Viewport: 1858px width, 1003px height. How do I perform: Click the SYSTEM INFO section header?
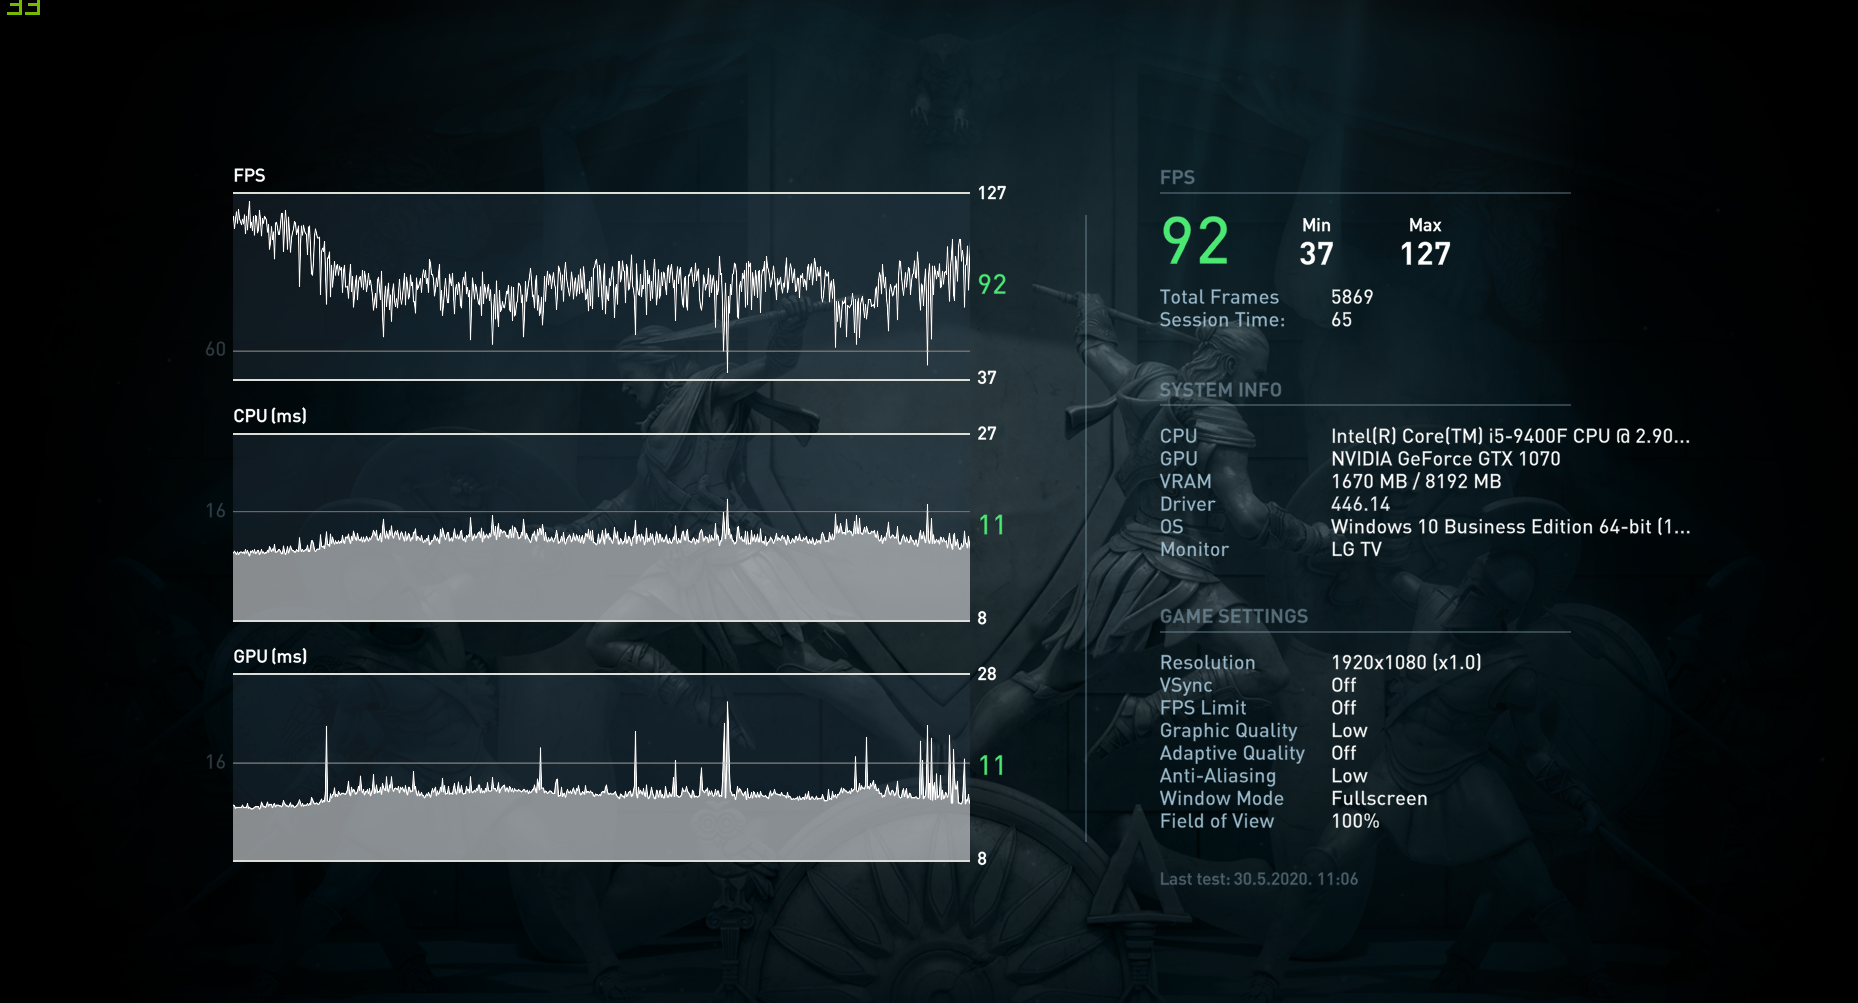tap(1220, 390)
